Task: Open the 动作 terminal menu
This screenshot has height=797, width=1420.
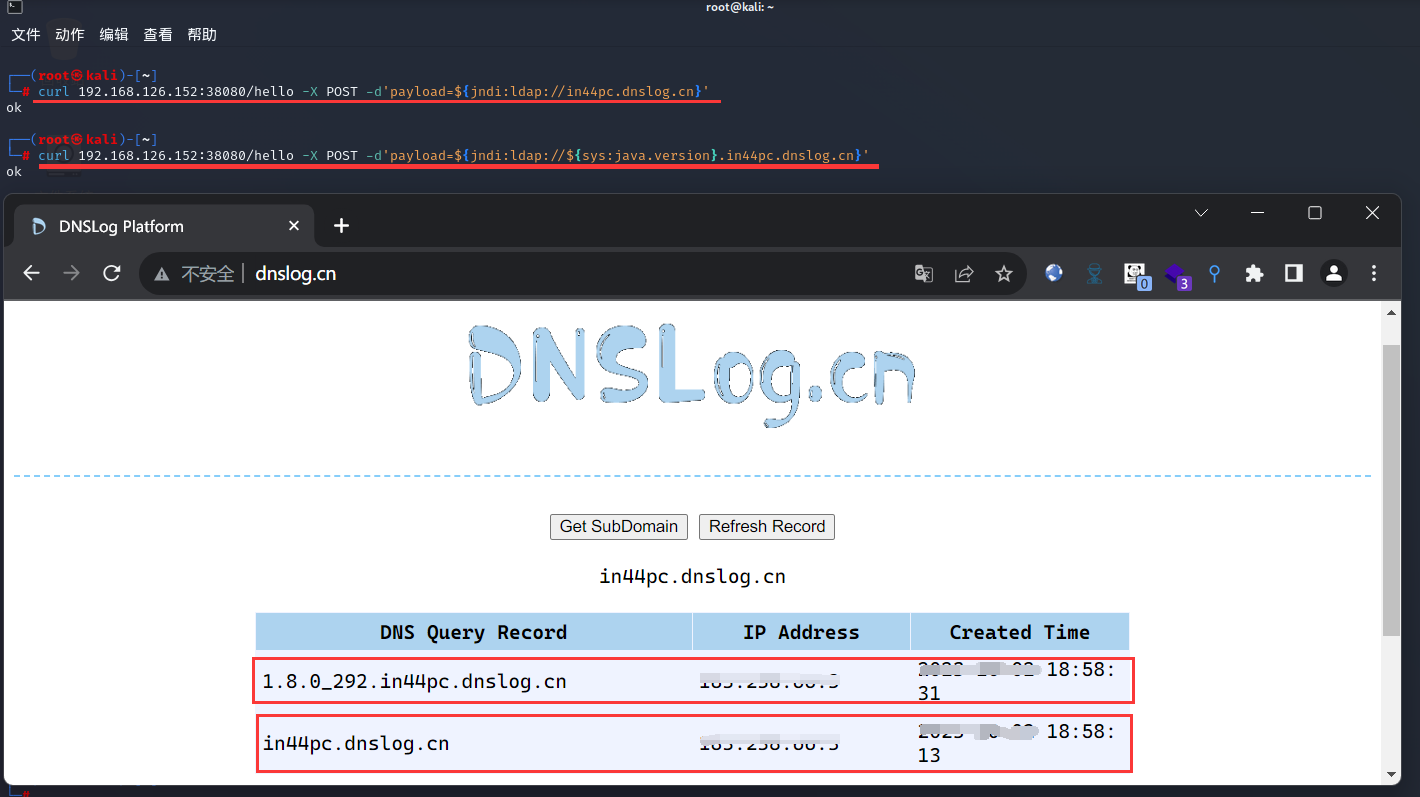Action: 70,35
